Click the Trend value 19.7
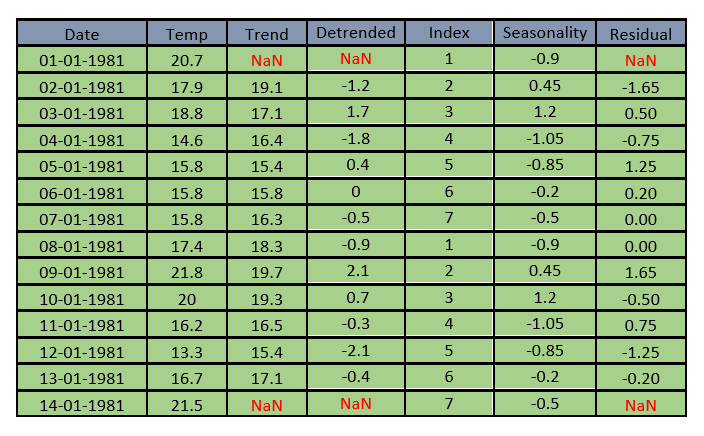The image size is (704, 436). [x=266, y=273]
